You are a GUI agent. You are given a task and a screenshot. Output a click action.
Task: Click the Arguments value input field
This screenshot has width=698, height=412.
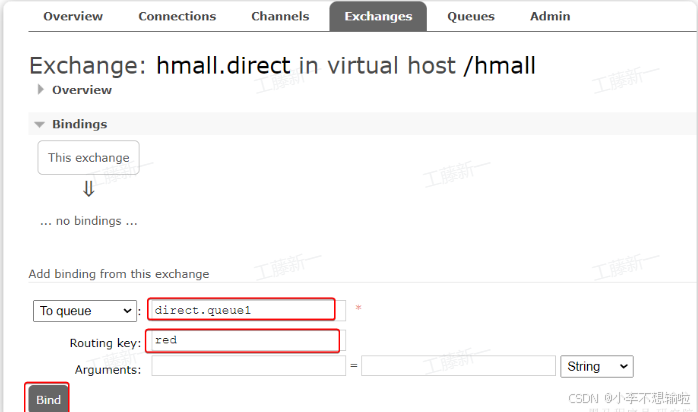[458, 366]
